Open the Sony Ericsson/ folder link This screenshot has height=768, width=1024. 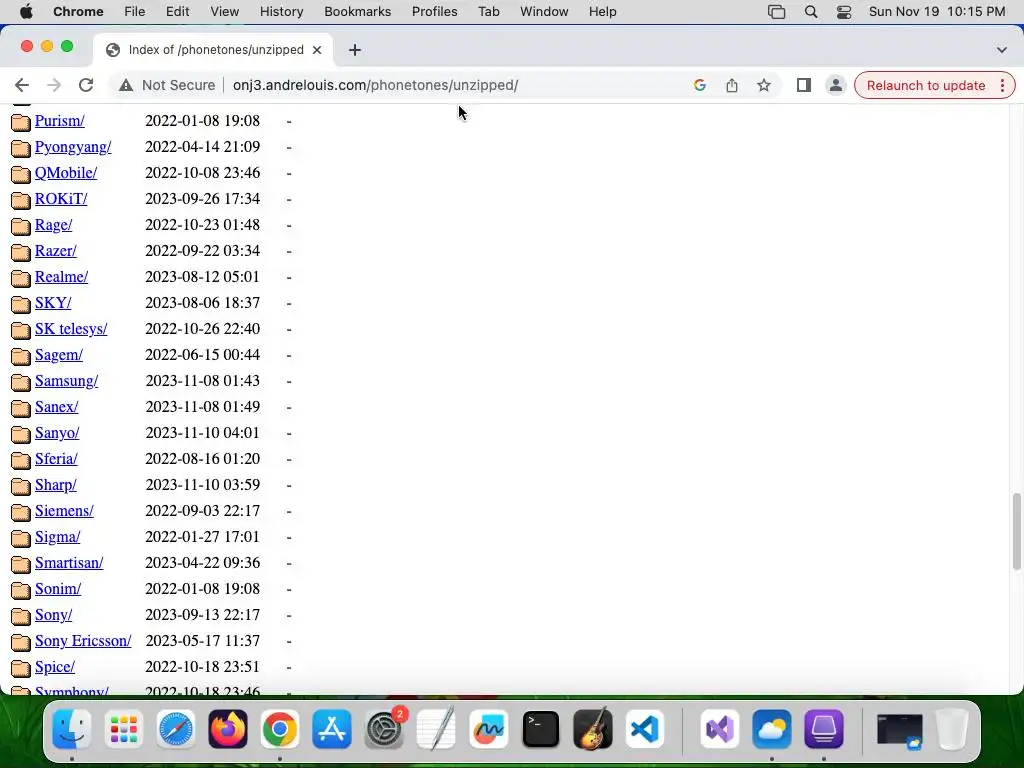tap(83, 641)
